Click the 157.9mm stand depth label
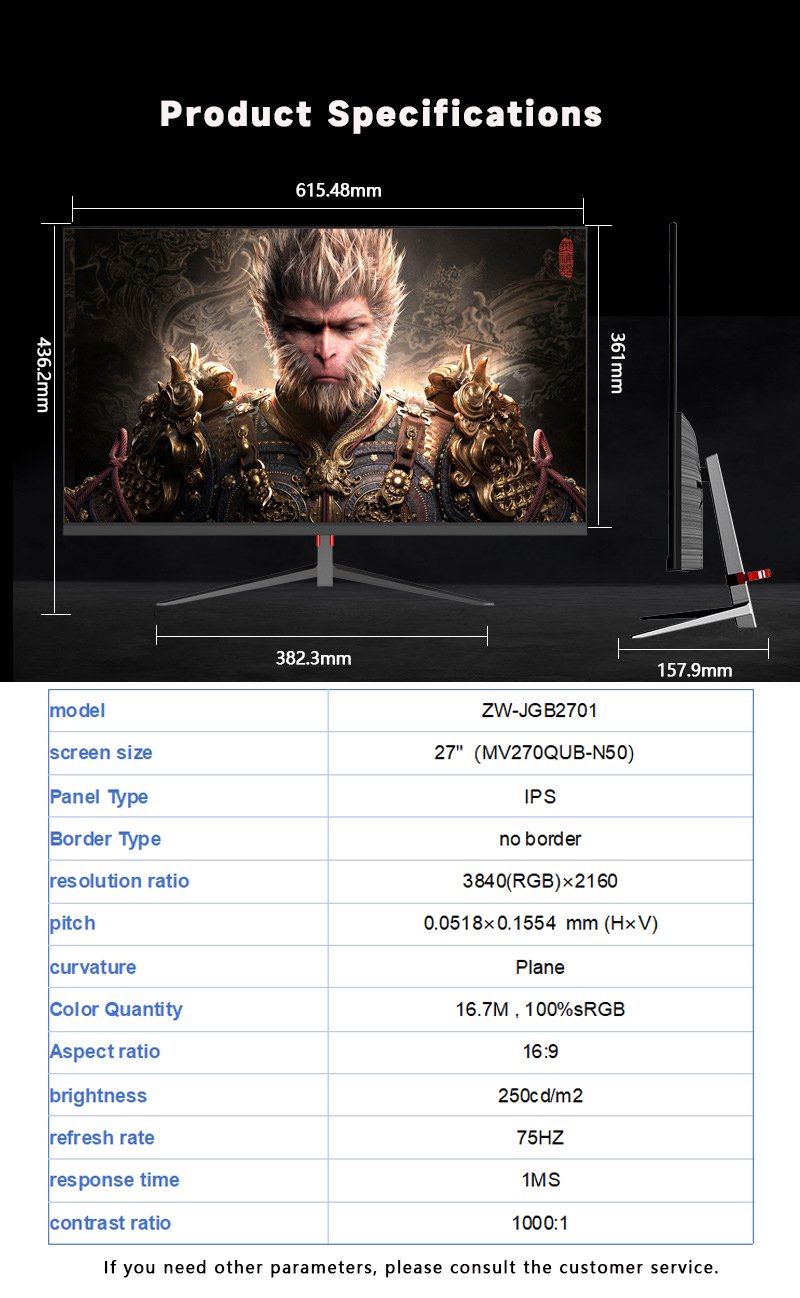This screenshot has width=800, height=1298. (x=694, y=670)
